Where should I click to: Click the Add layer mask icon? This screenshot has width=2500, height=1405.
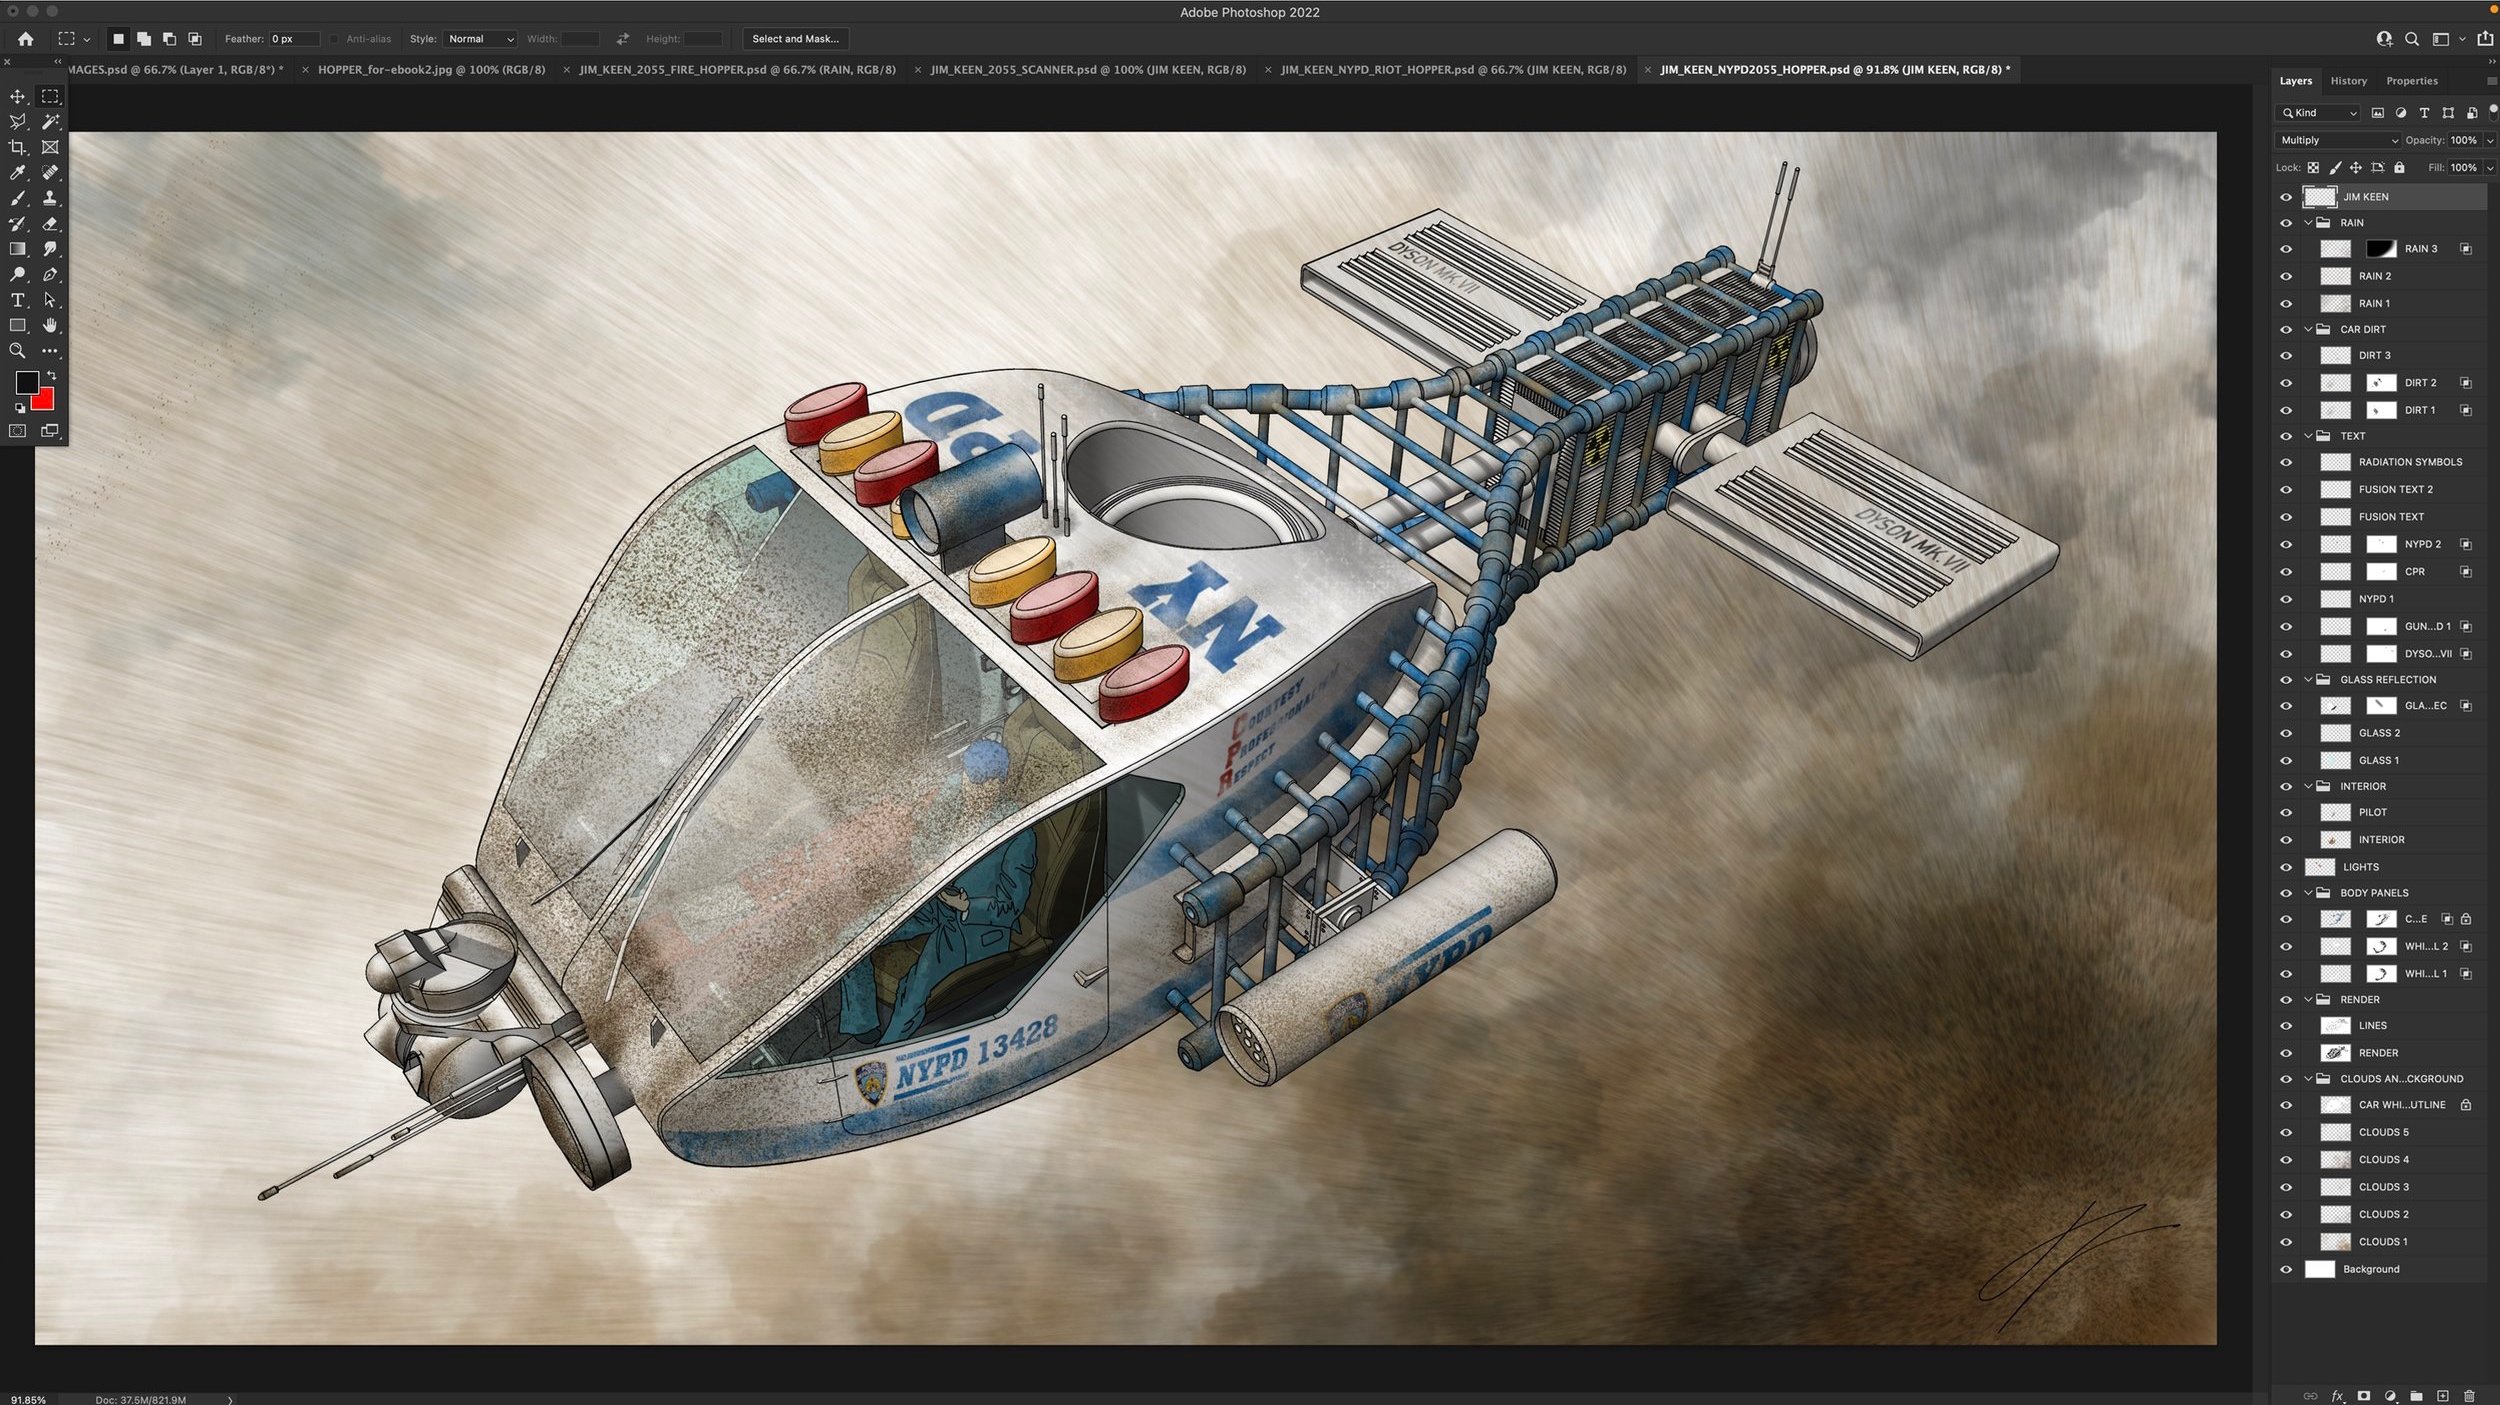pos(2363,1396)
